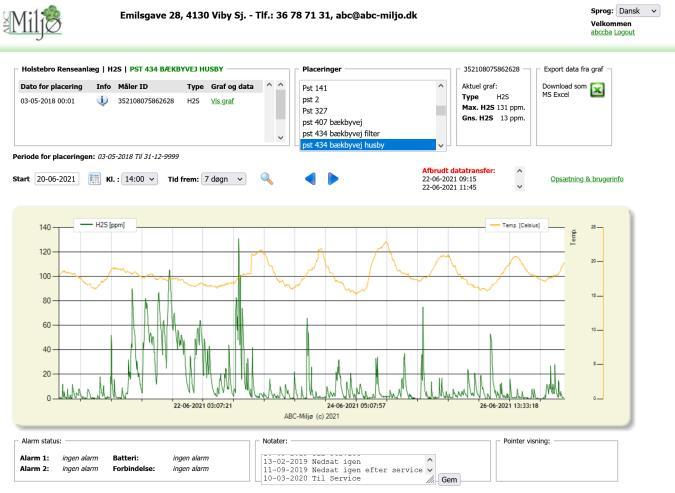Select pst 407 bækbyvej in list
Image resolution: width=675 pixels, height=493 pixels.
coord(368,122)
